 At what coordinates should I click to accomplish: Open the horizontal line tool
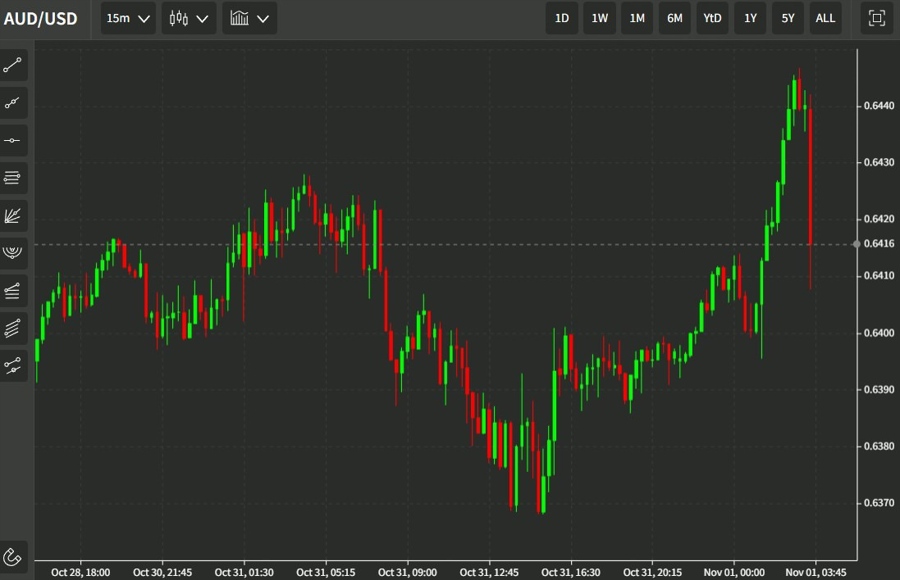(13, 140)
